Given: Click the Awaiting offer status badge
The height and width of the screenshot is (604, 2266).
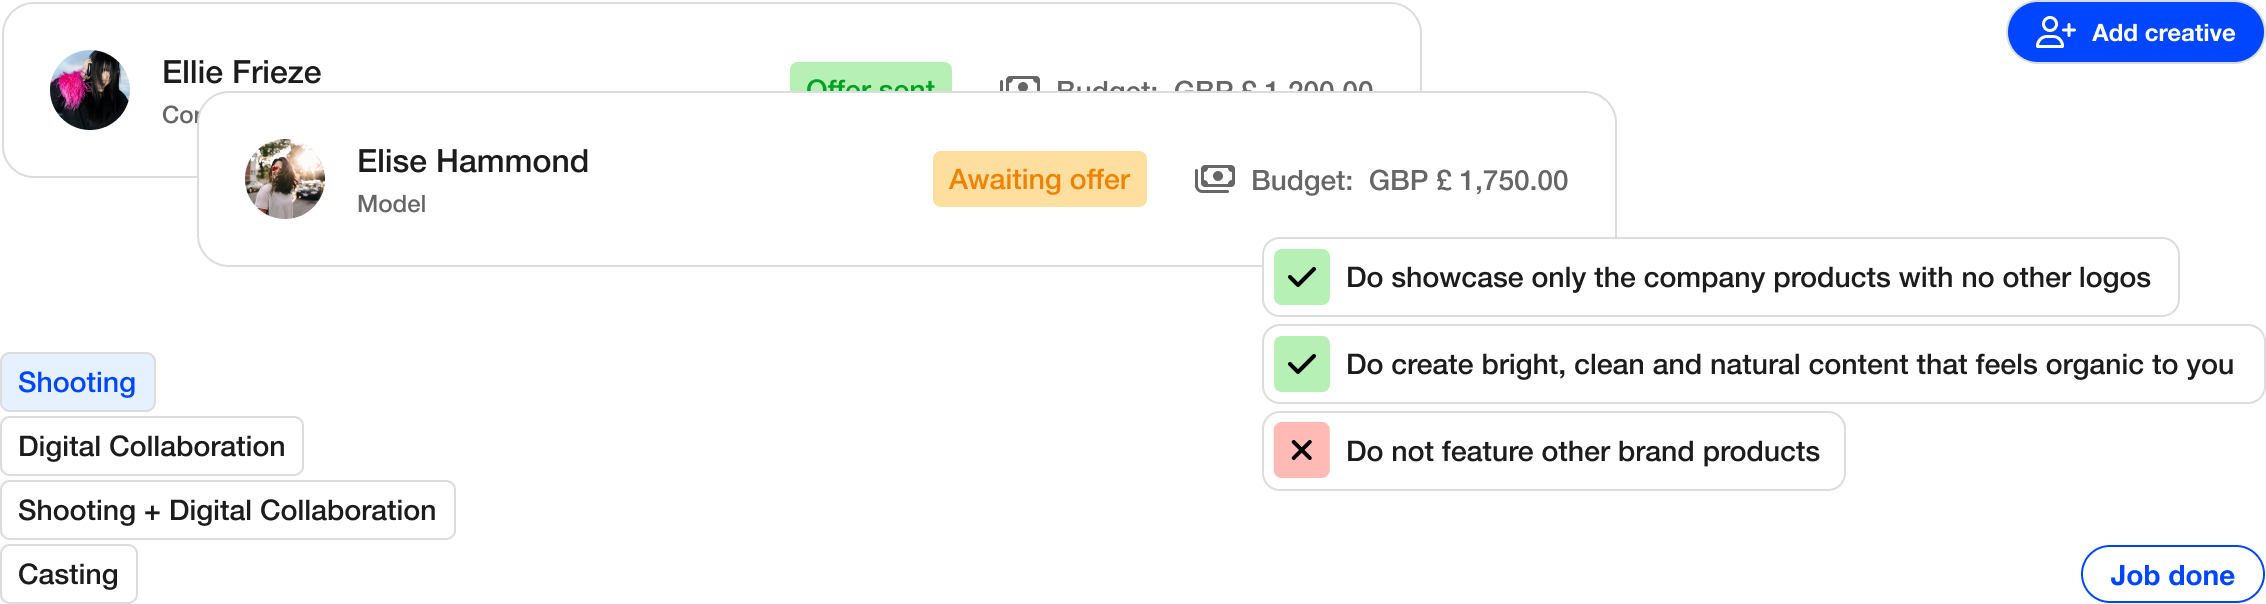Looking at the screenshot, I should pyautogui.click(x=1039, y=179).
